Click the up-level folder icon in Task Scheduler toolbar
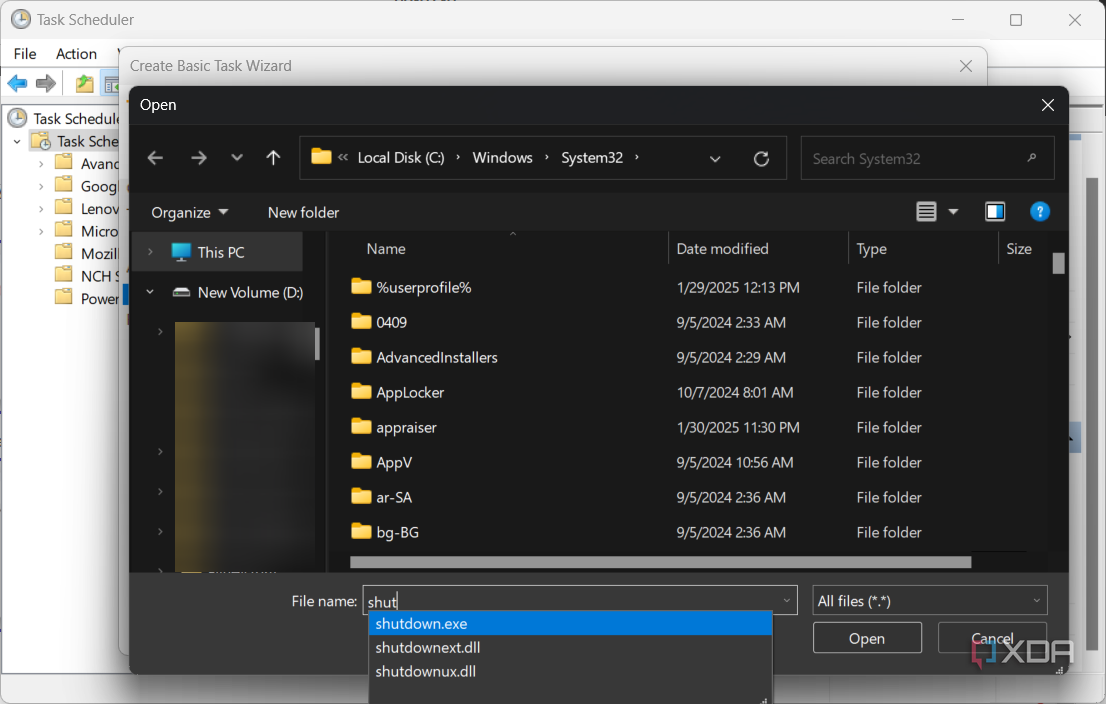 tap(85, 83)
